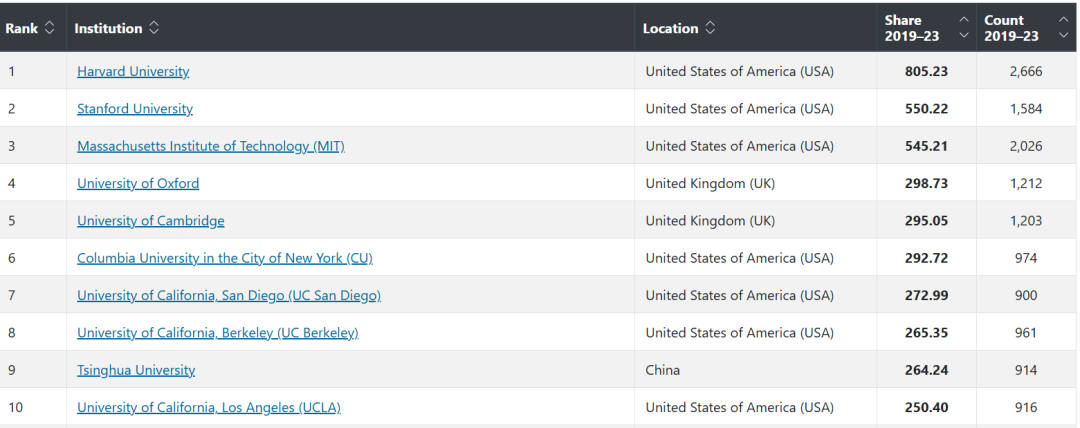The height and width of the screenshot is (428, 1080).
Task: Open Stanford University link
Action: (x=135, y=109)
